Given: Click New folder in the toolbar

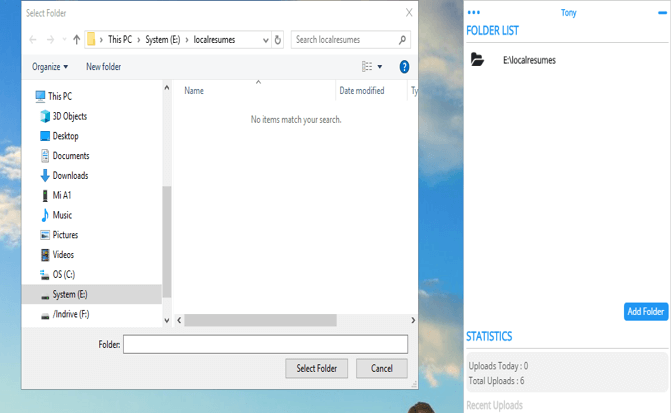Looking at the screenshot, I should (x=103, y=67).
